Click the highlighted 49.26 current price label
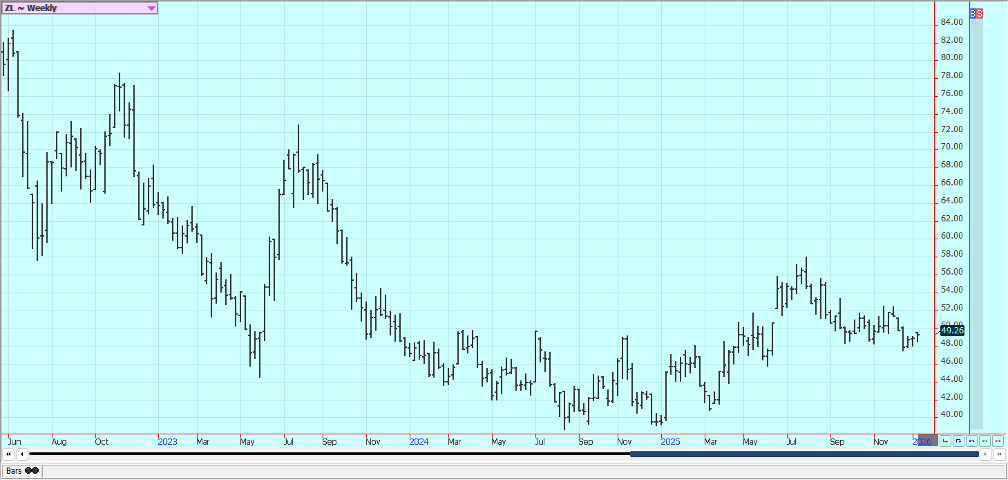 tap(952, 330)
